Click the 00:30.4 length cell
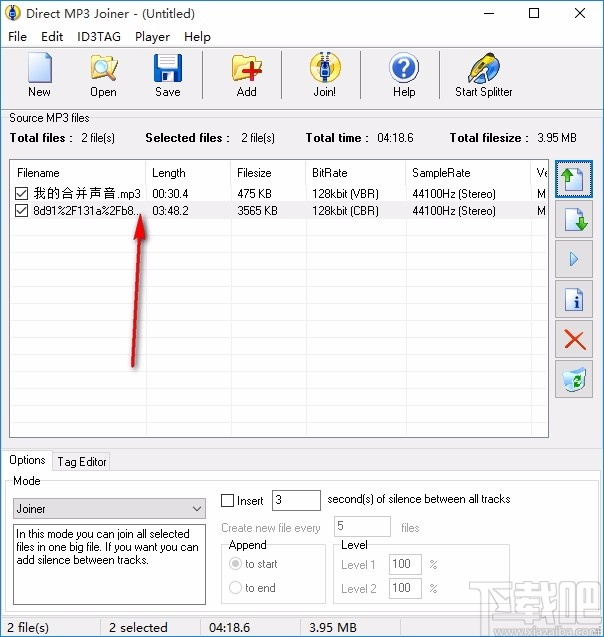This screenshot has width=604, height=637. [x=170, y=193]
